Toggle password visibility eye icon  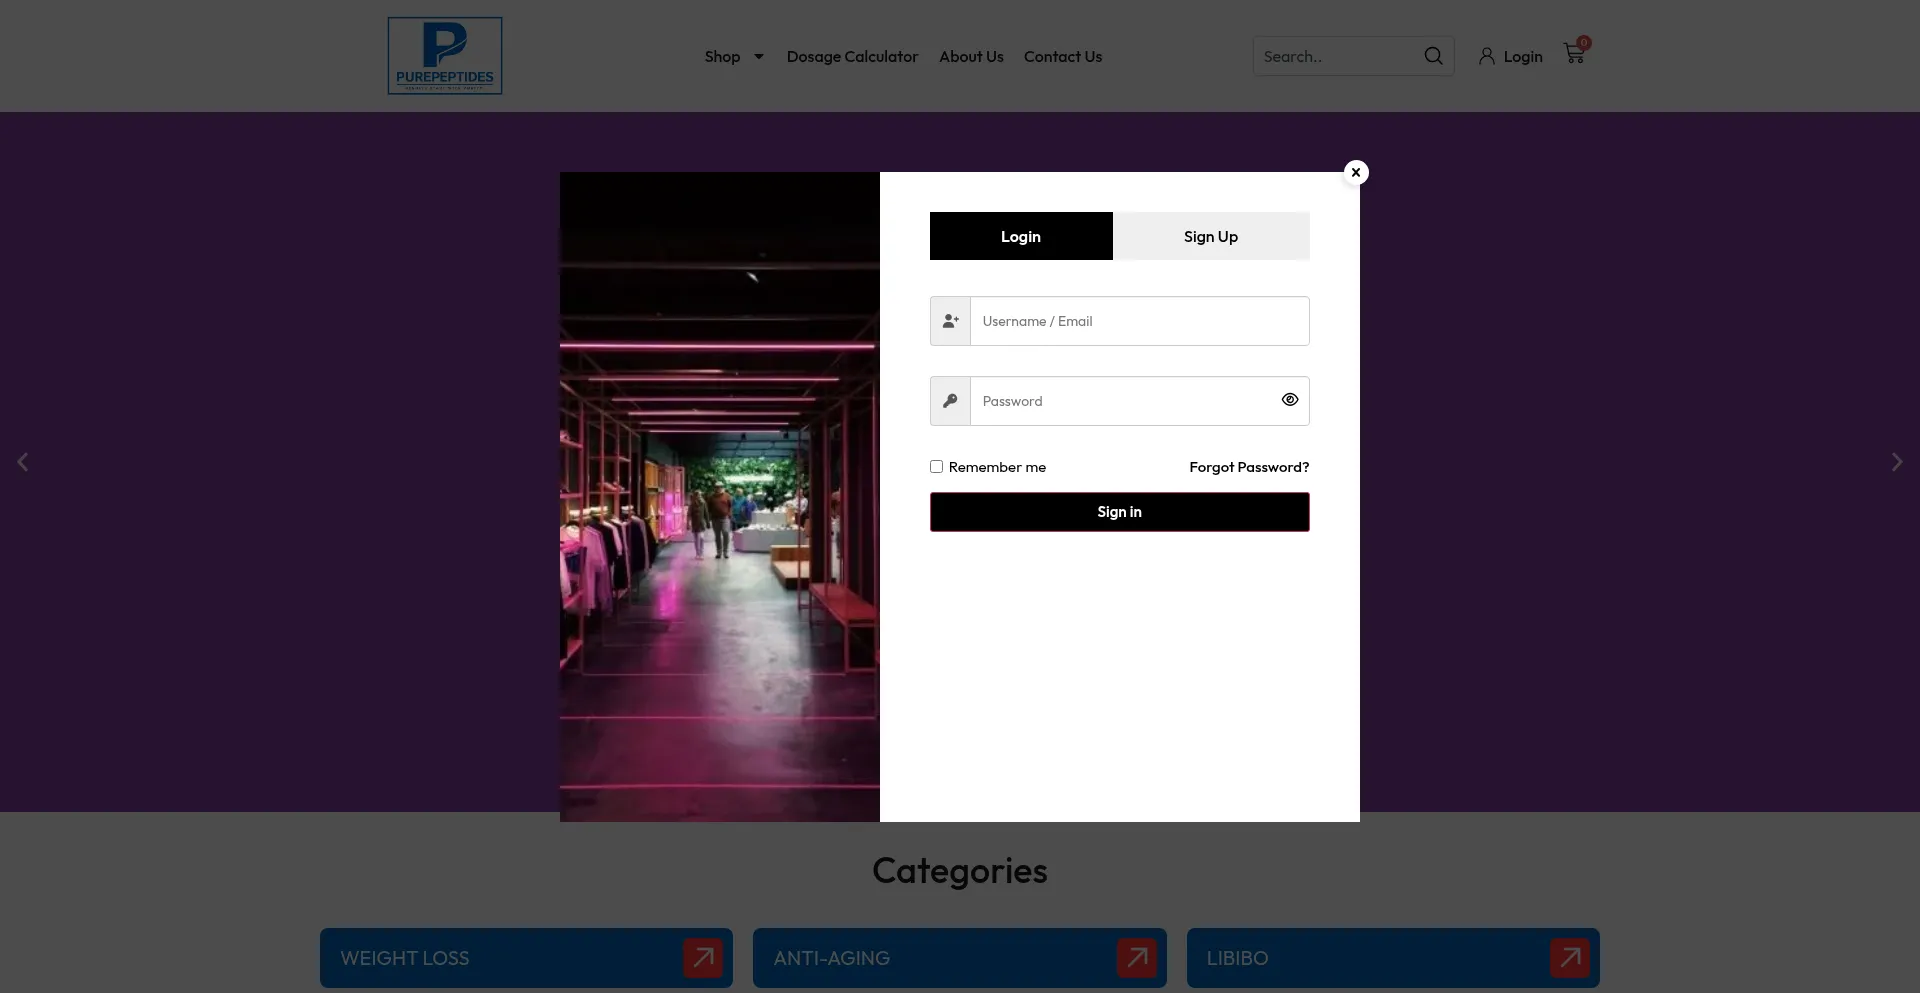(1290, 399)
